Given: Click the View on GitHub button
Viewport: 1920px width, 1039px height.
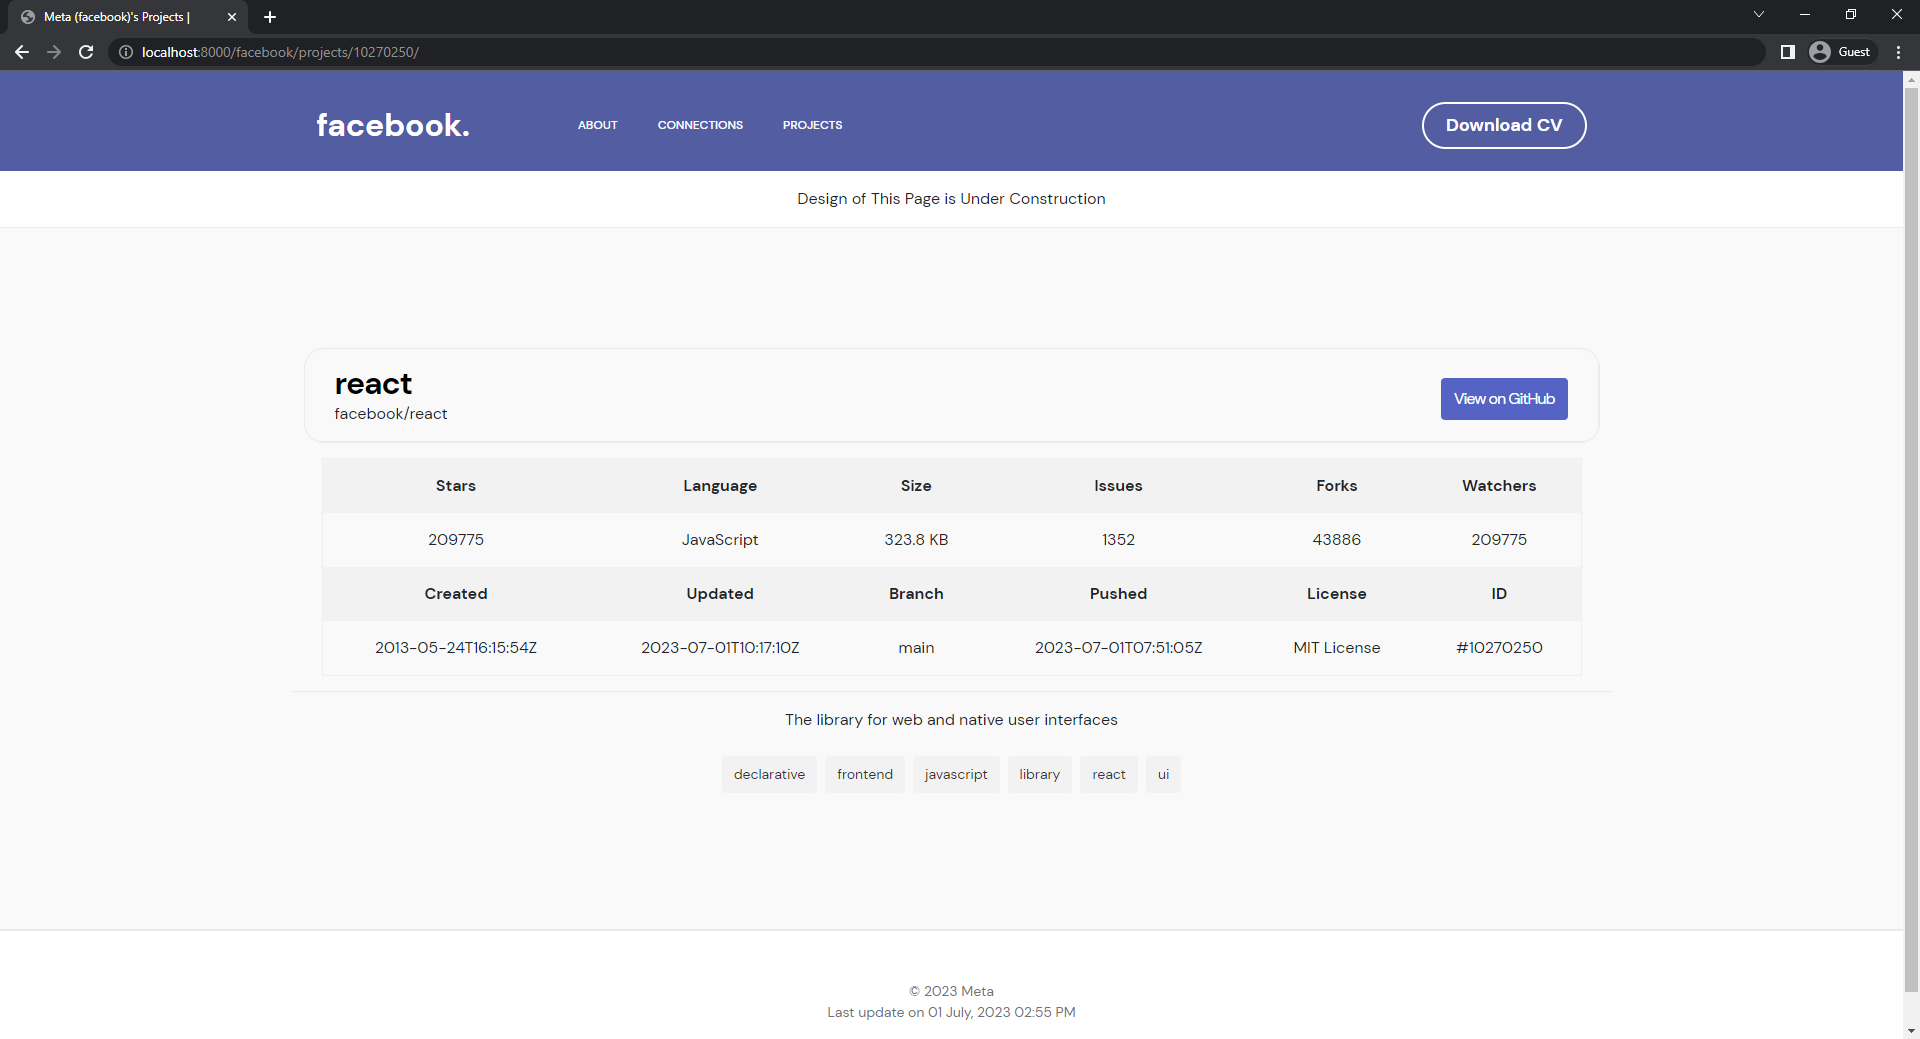Looking at the screenshot, I should tap(1504, 398).
